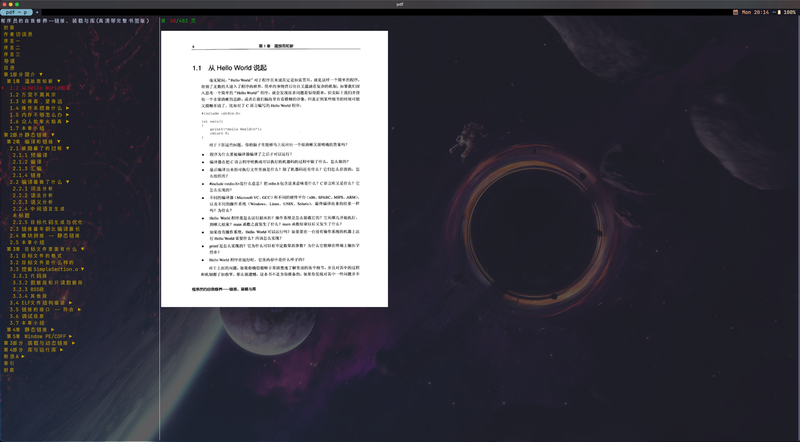Image resolution: width=800 pixels, height=442 pixels.
Task: Jump to section 3.2 目标文件是什么样的
Action: [x=42, y=262]
